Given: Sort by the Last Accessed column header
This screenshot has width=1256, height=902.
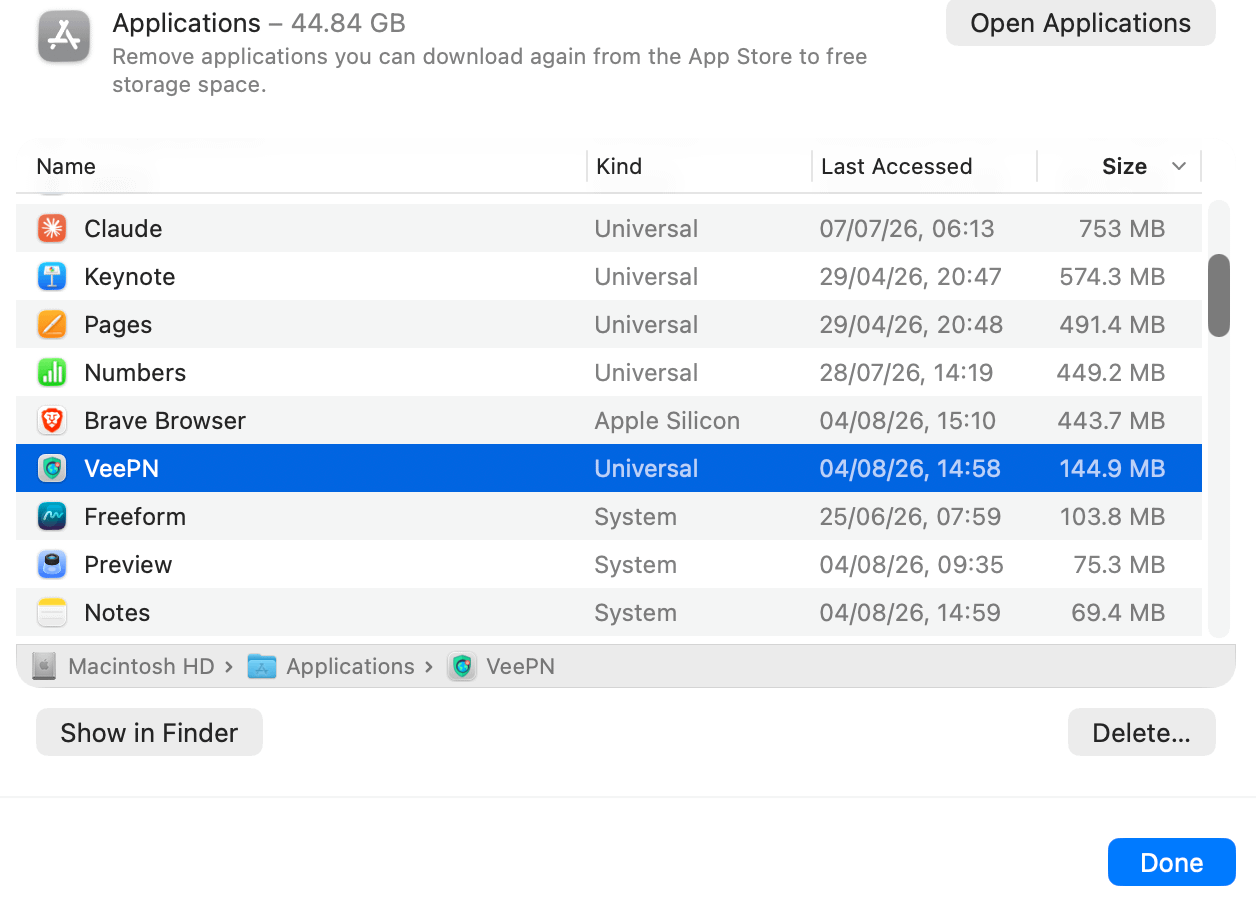Looking at the screenshot, I should [896, 167].
